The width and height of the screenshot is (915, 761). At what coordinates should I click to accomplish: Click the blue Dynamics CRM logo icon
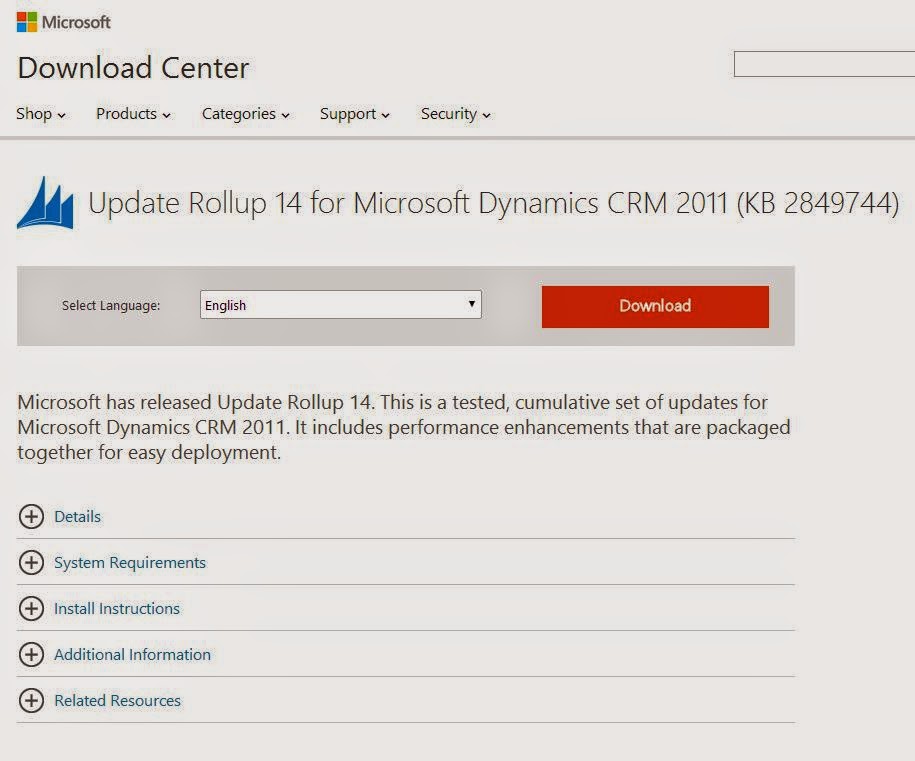[x=46, y=203]
